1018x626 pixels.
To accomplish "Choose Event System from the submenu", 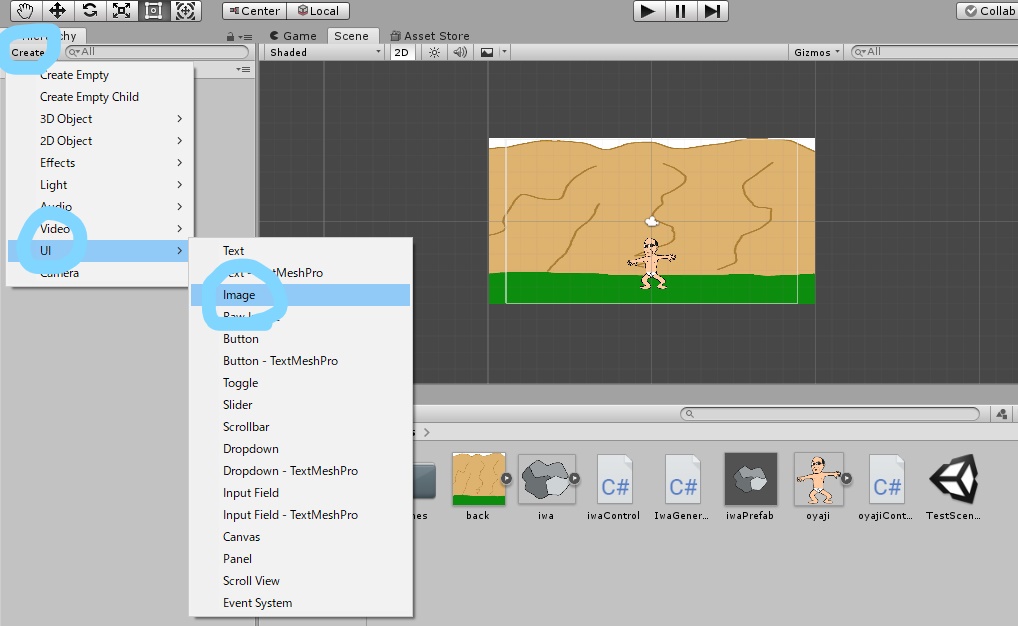I will tap(301, 603).
